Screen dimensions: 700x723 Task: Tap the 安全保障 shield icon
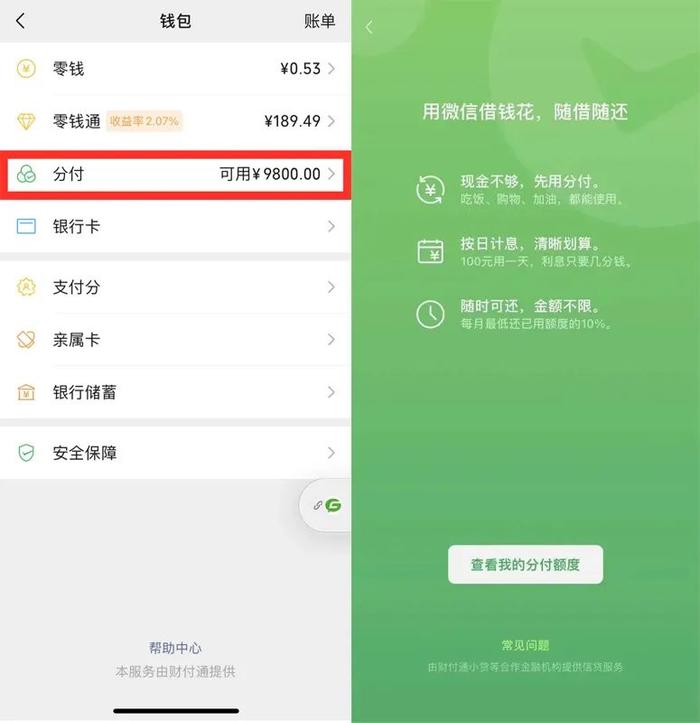(x=26, y=453)
